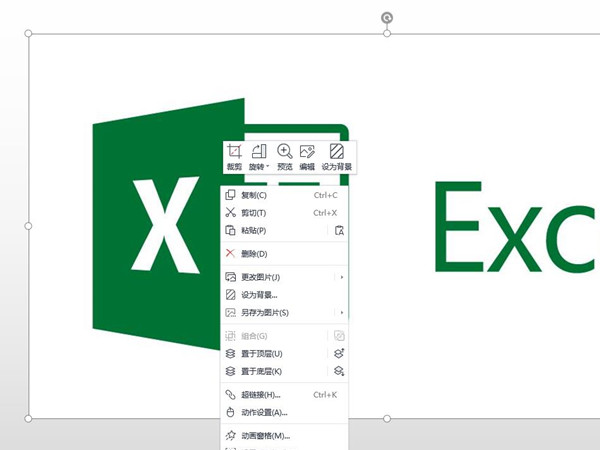Click the top-left corner sizing handle
Image resolution: width=600 pixels, height=450 pixels.
[x=28, y=33]
